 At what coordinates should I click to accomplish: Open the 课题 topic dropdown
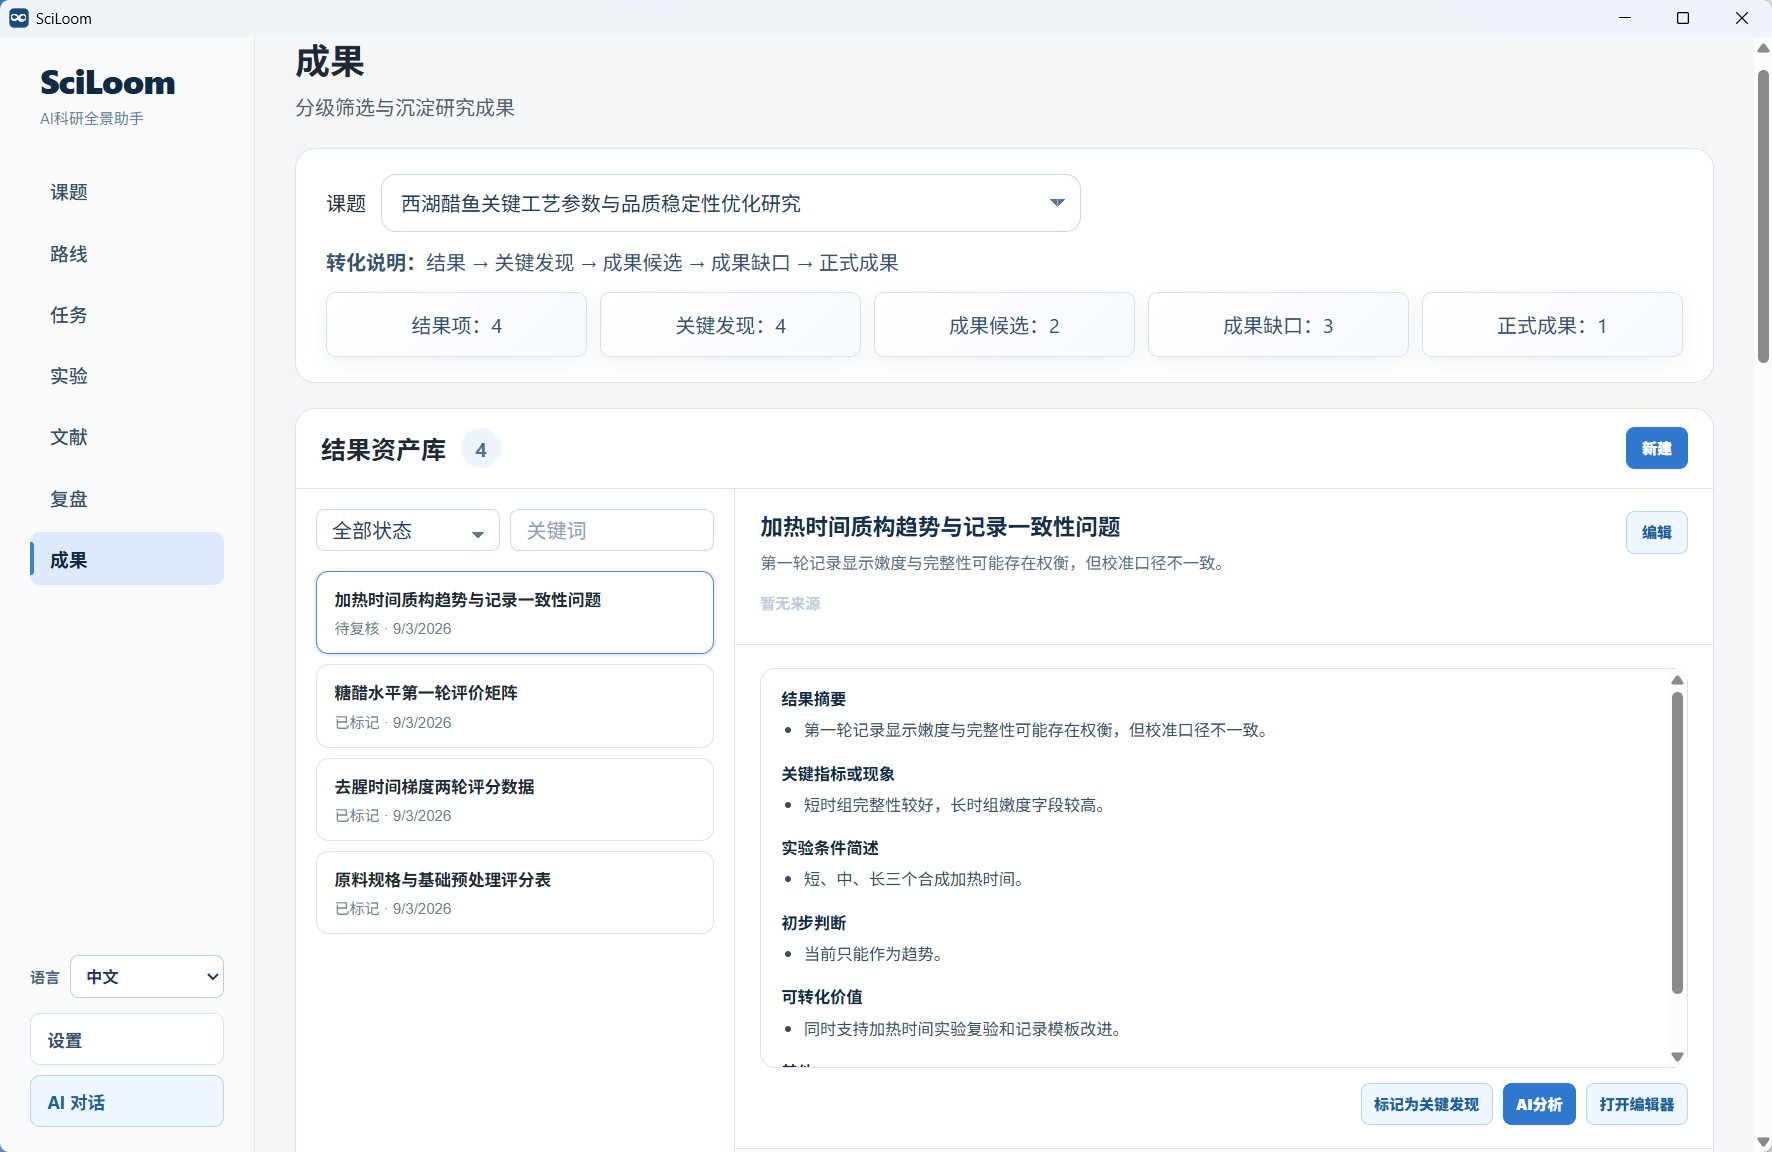(x=731, y=203)
